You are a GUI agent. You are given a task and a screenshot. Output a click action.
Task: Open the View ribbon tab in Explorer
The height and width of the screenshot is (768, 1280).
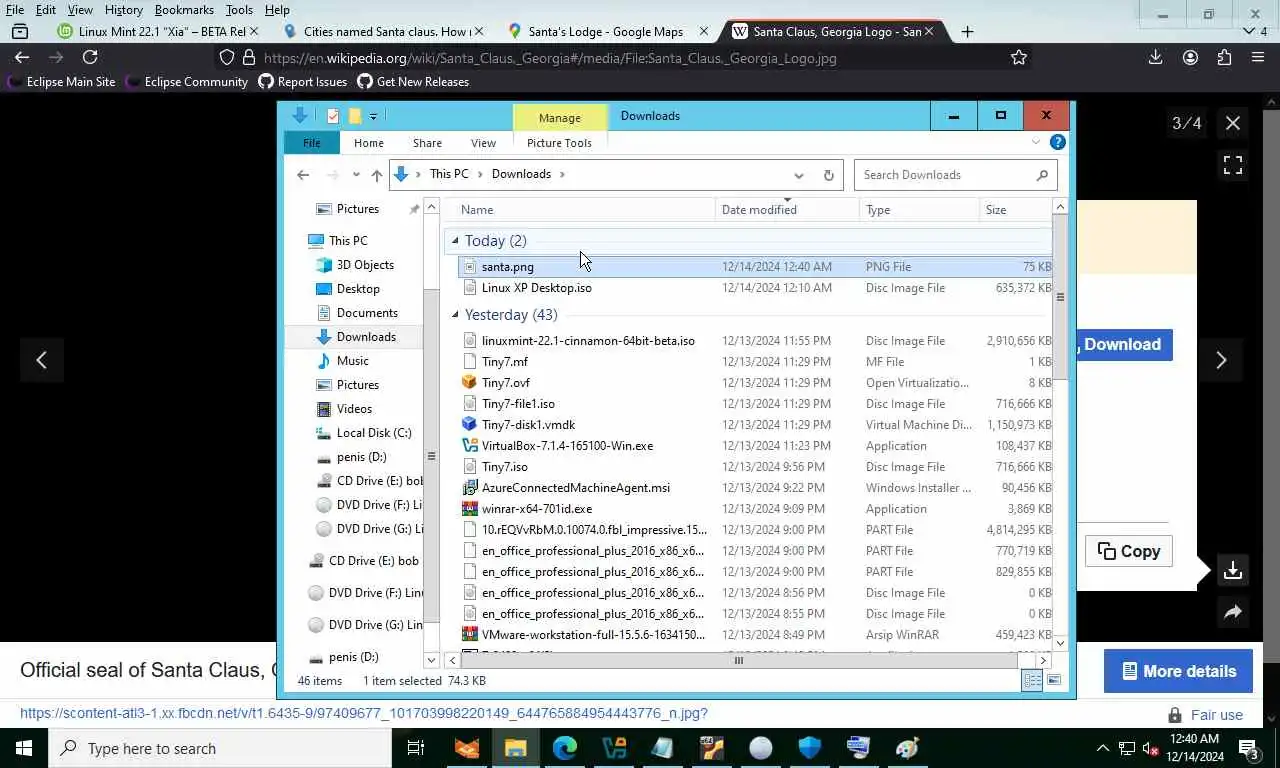483,143
